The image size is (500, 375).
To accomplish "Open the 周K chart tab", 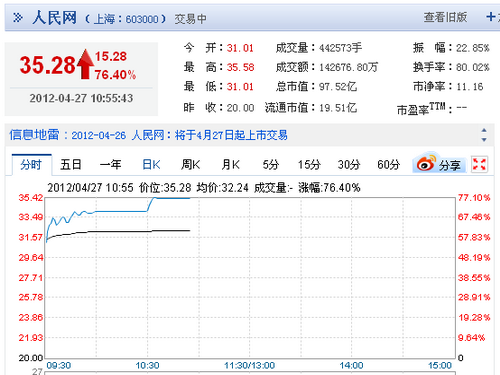I will [190, 165].
